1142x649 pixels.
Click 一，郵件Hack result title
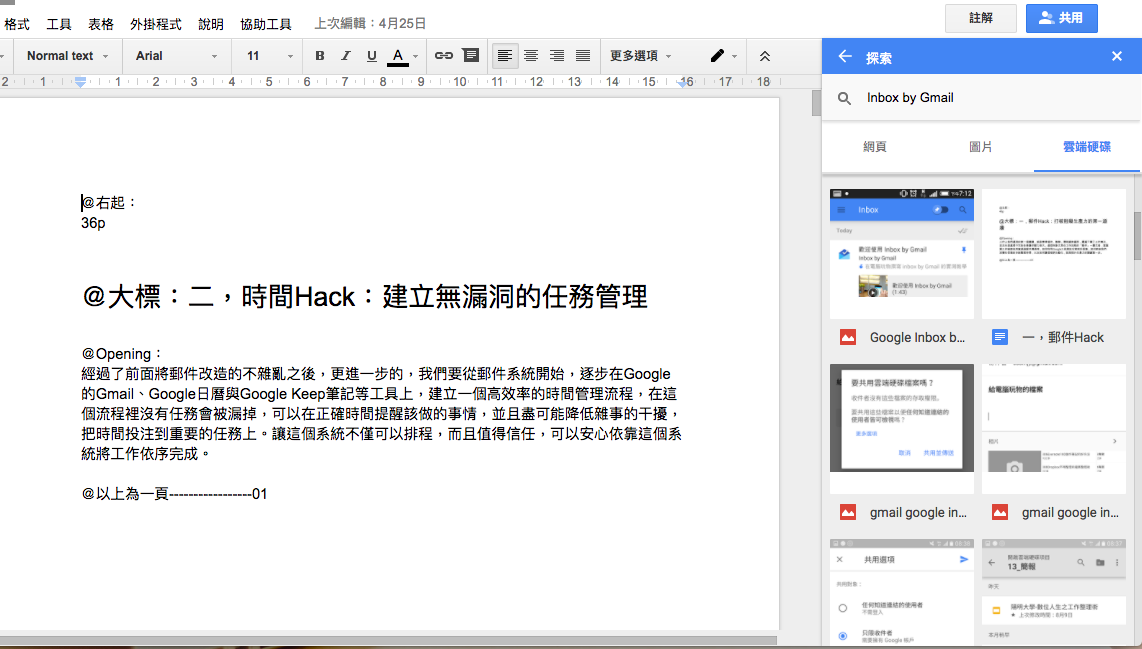(x=1063, y=337)
